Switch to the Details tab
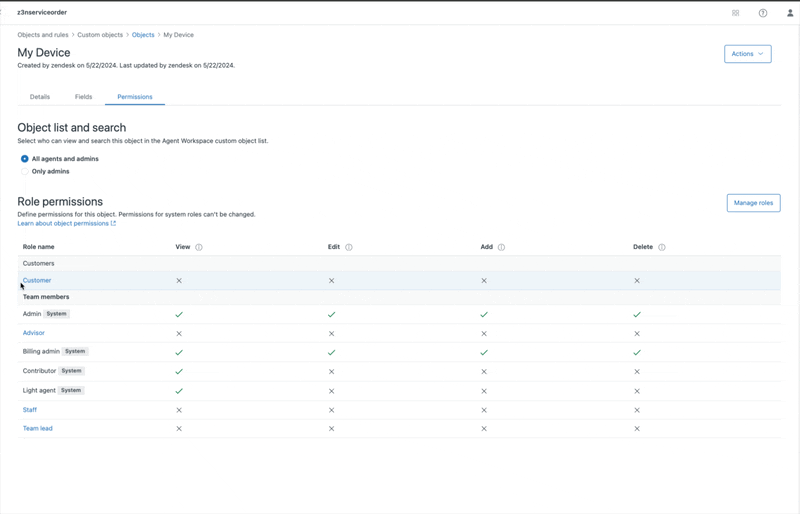This screenshot has height=514, width=800. (40, 96)
